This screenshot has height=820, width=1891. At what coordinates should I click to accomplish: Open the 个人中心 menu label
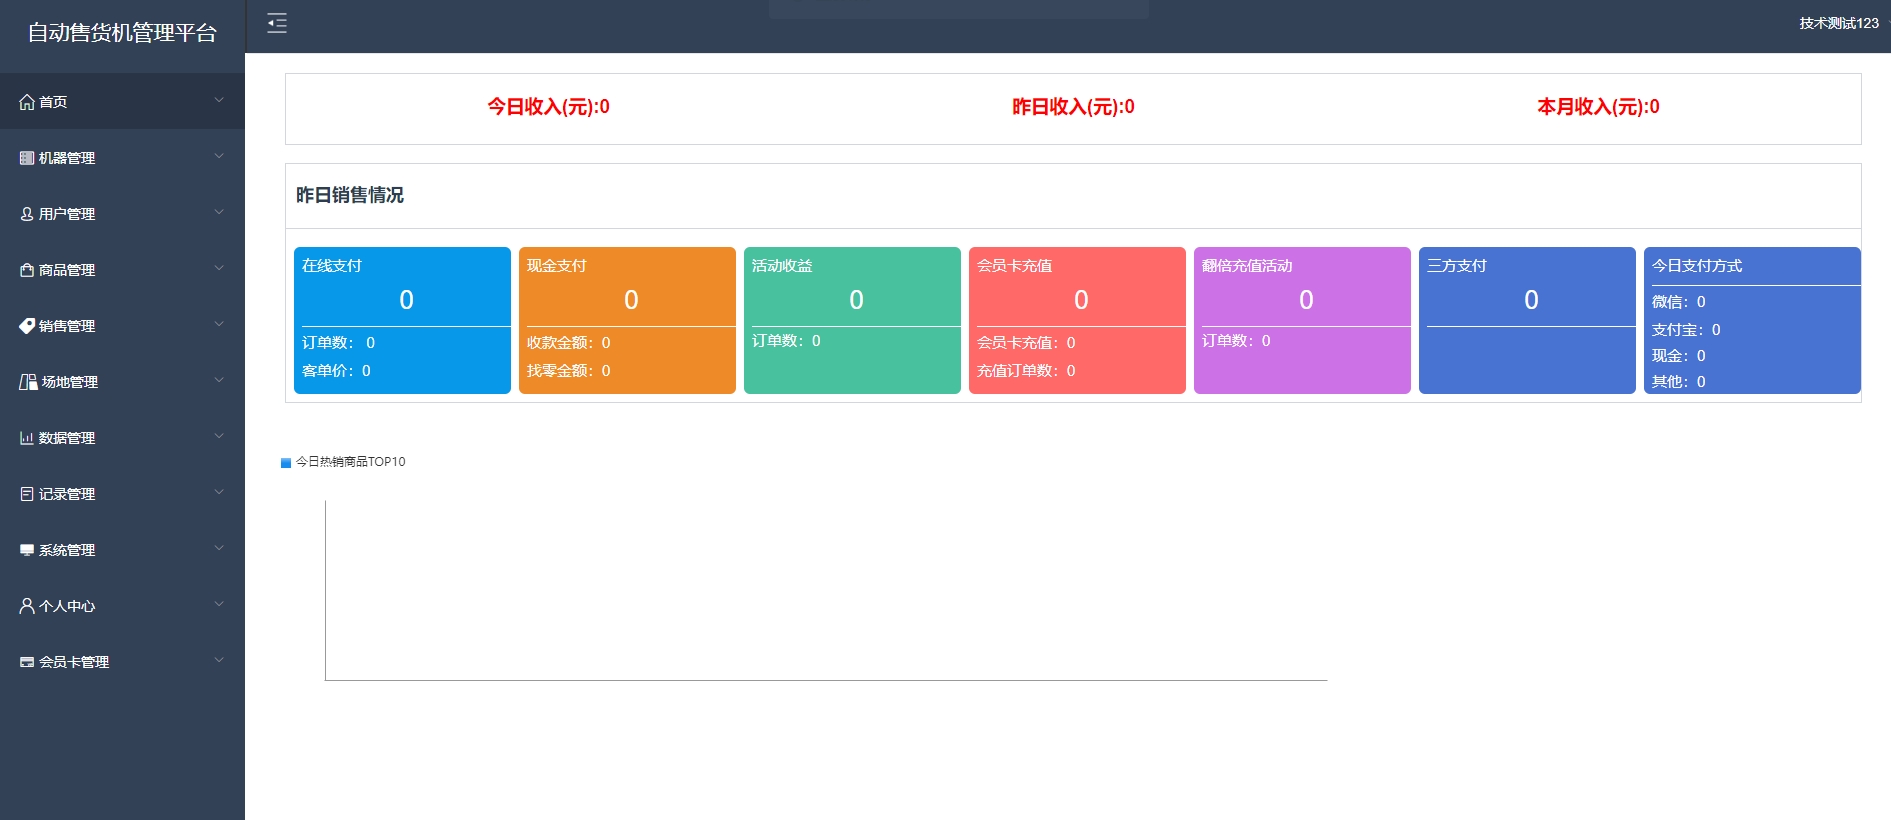click(67, 606)
